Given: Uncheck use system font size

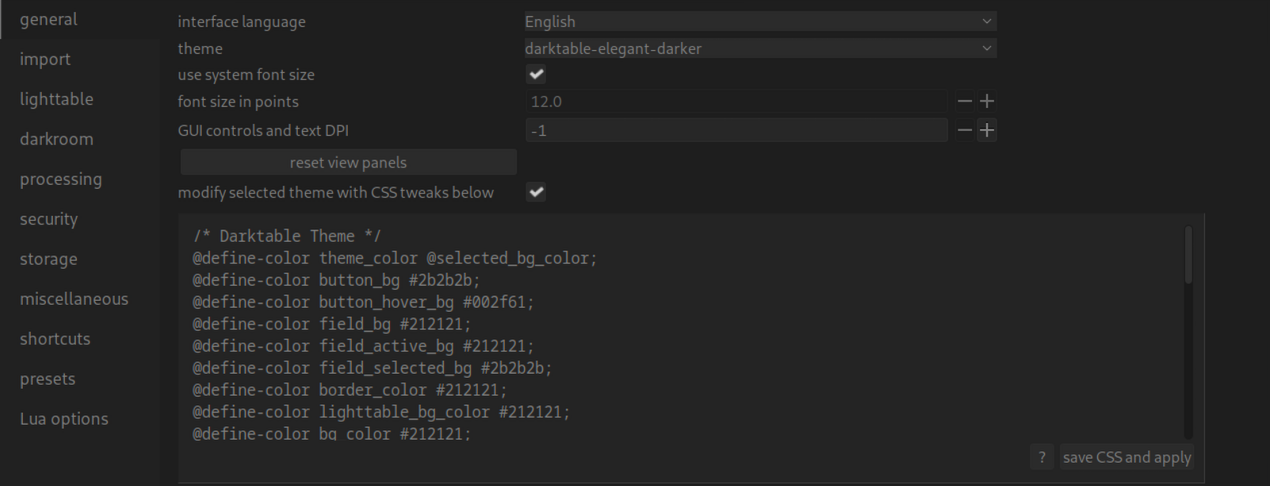Looking at the screenshot, I should point(536,74).
